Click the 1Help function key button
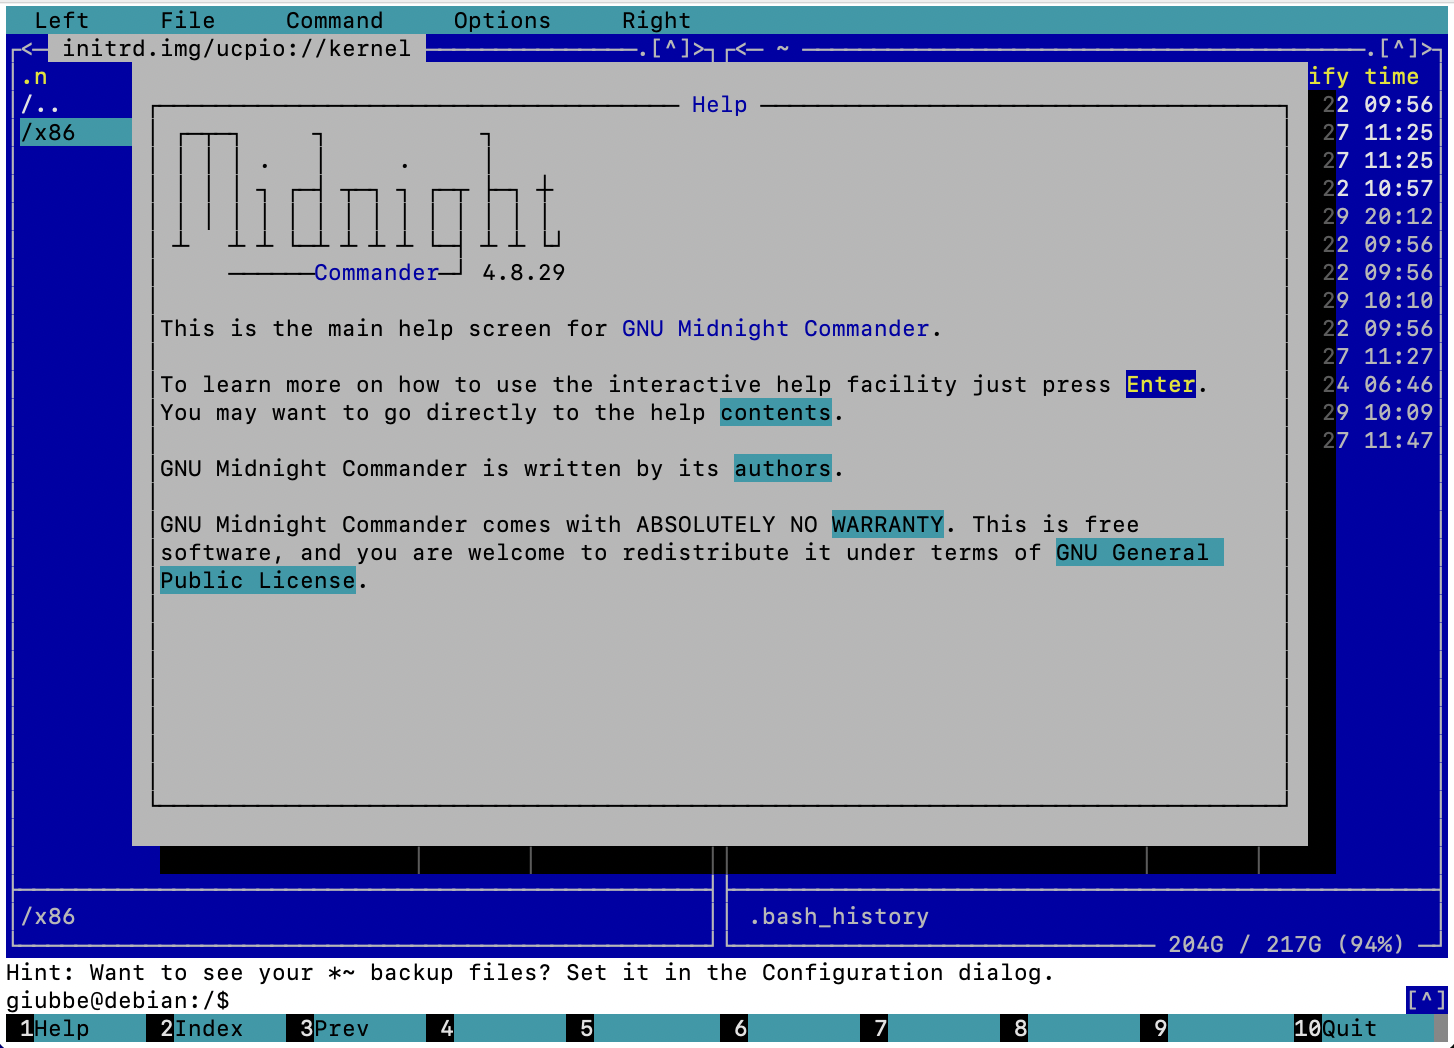1454x1048 pixels. pos(61,1028)
